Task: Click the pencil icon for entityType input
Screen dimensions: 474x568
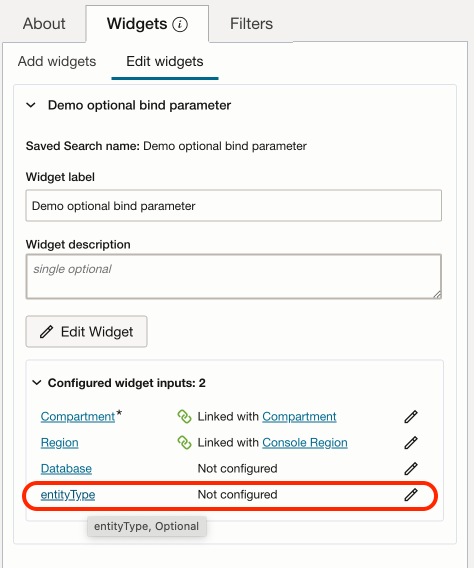Action: (411, 495)
